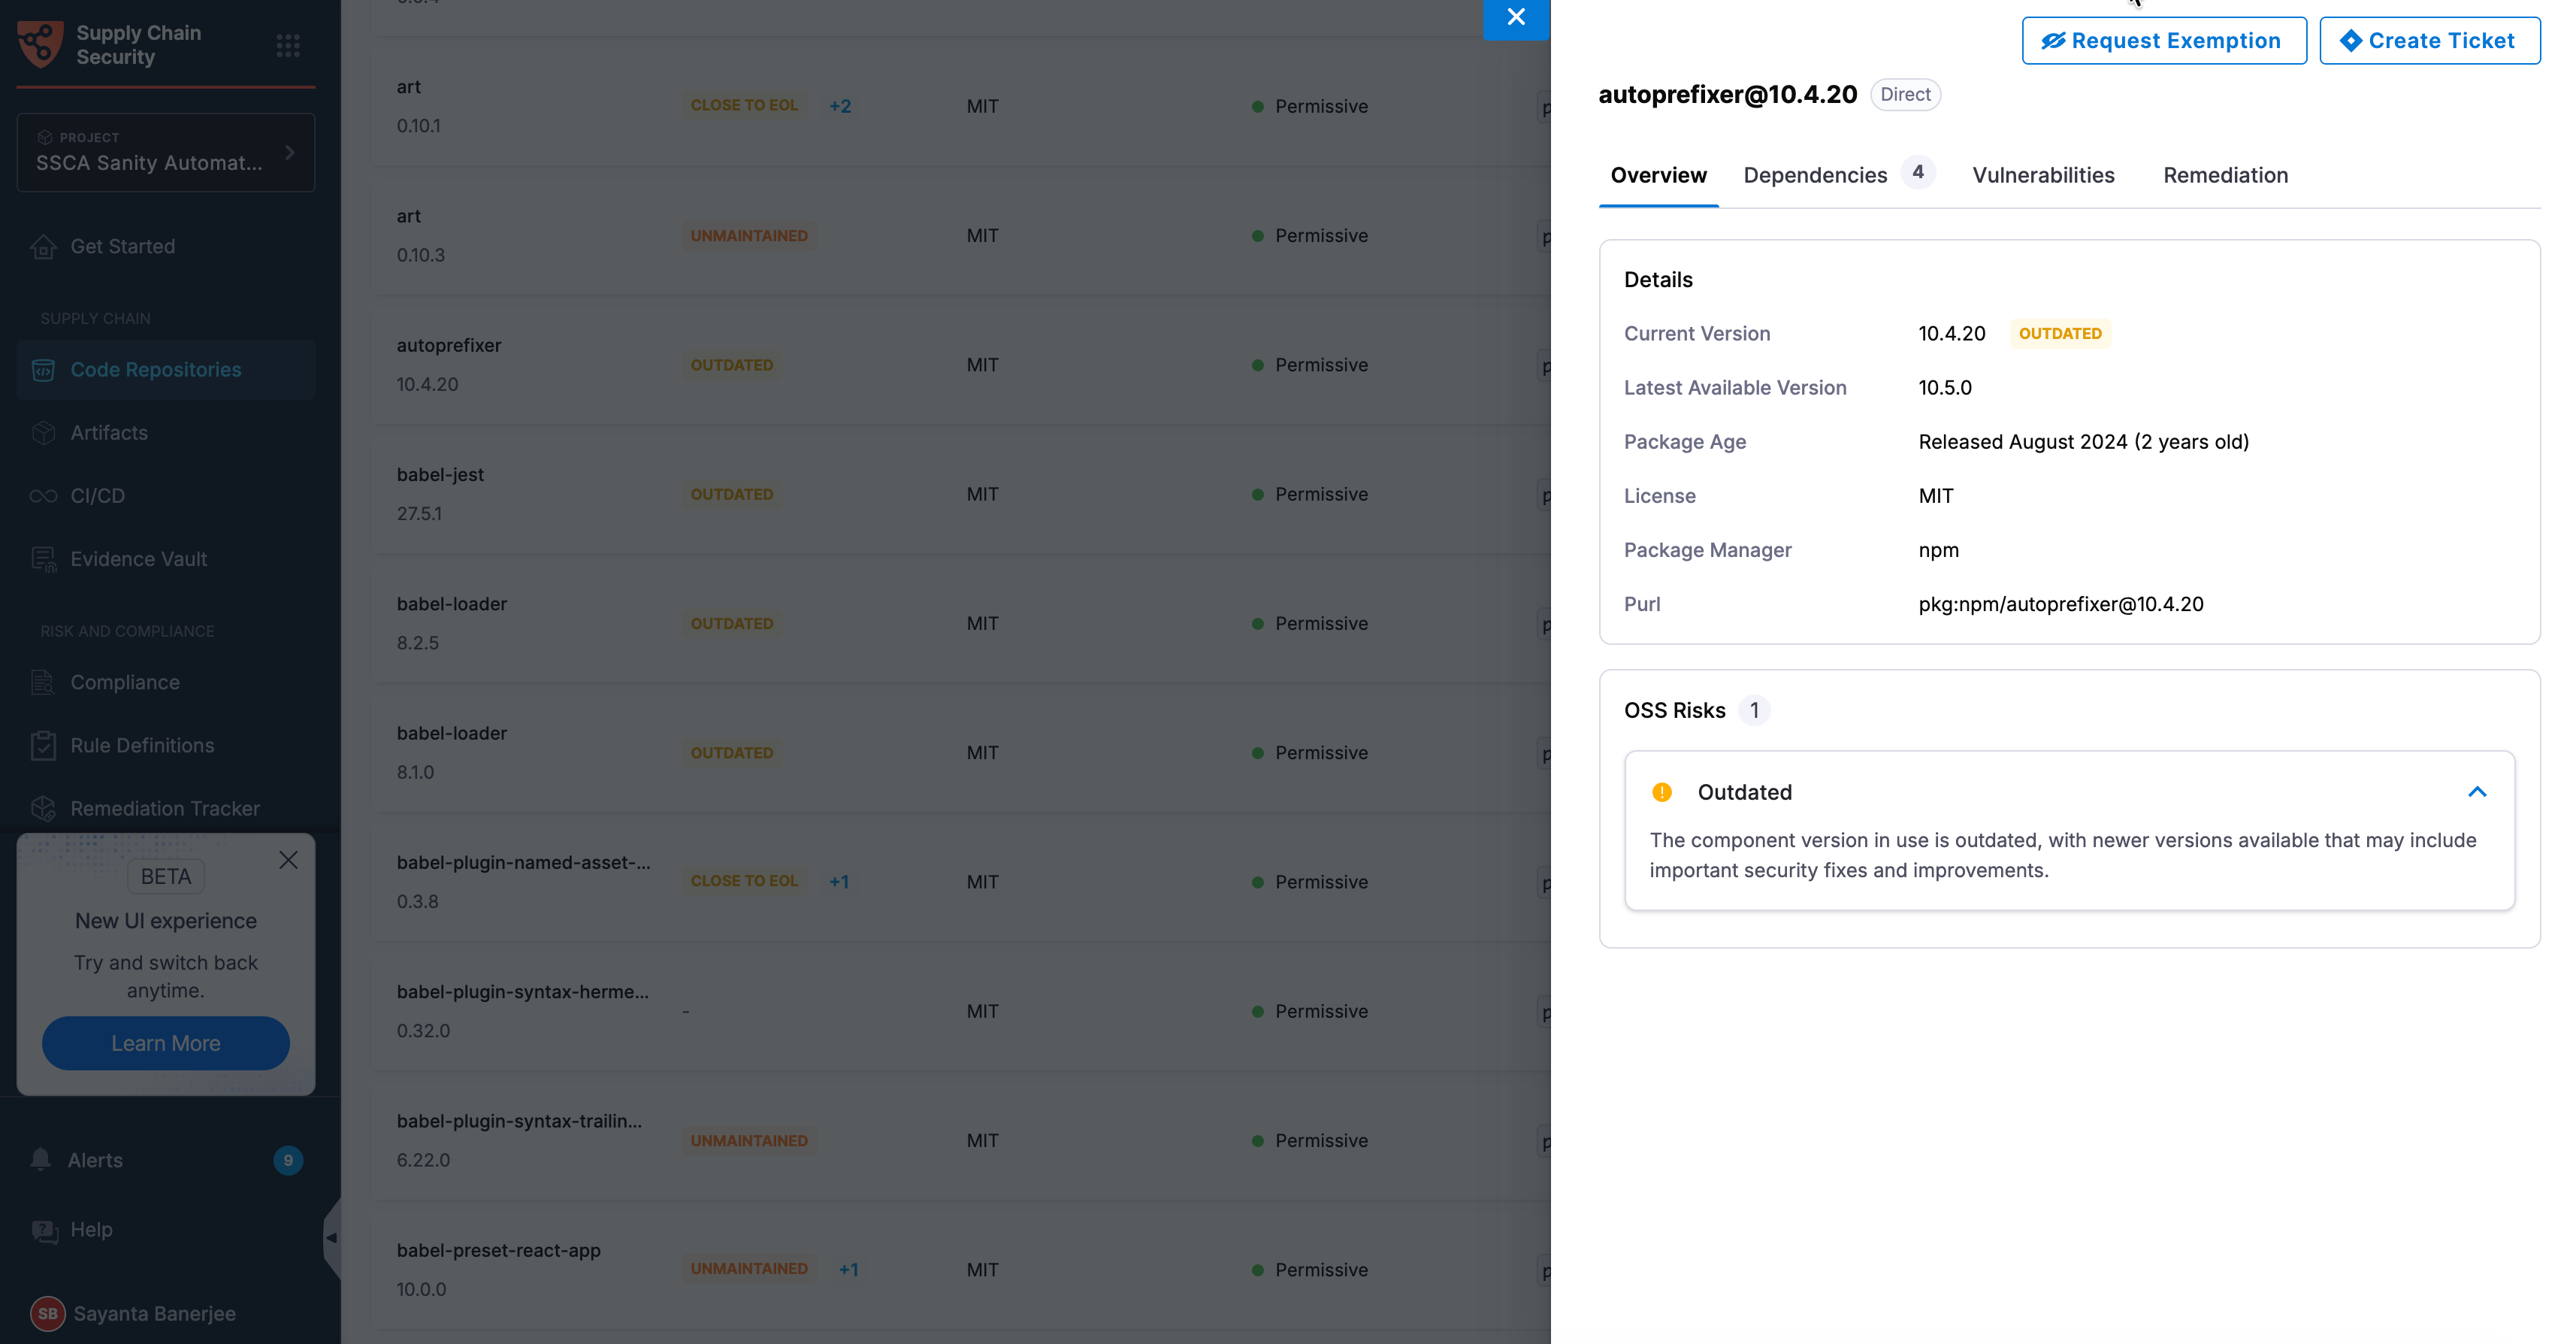Open Evidence Vault in the sidebar
Screen dimensions: 2576x1344
tap(165, 559)
